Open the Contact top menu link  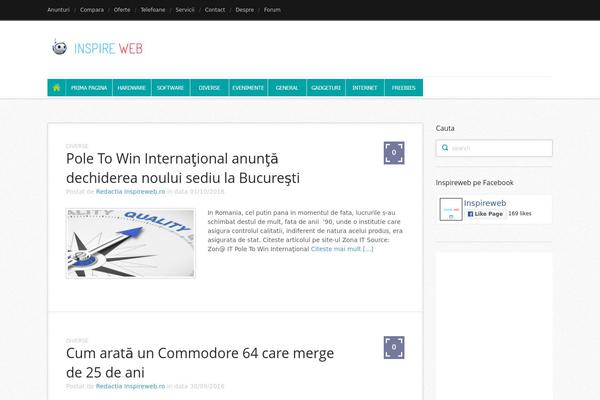pyautogui.click(x=215, y=10)
